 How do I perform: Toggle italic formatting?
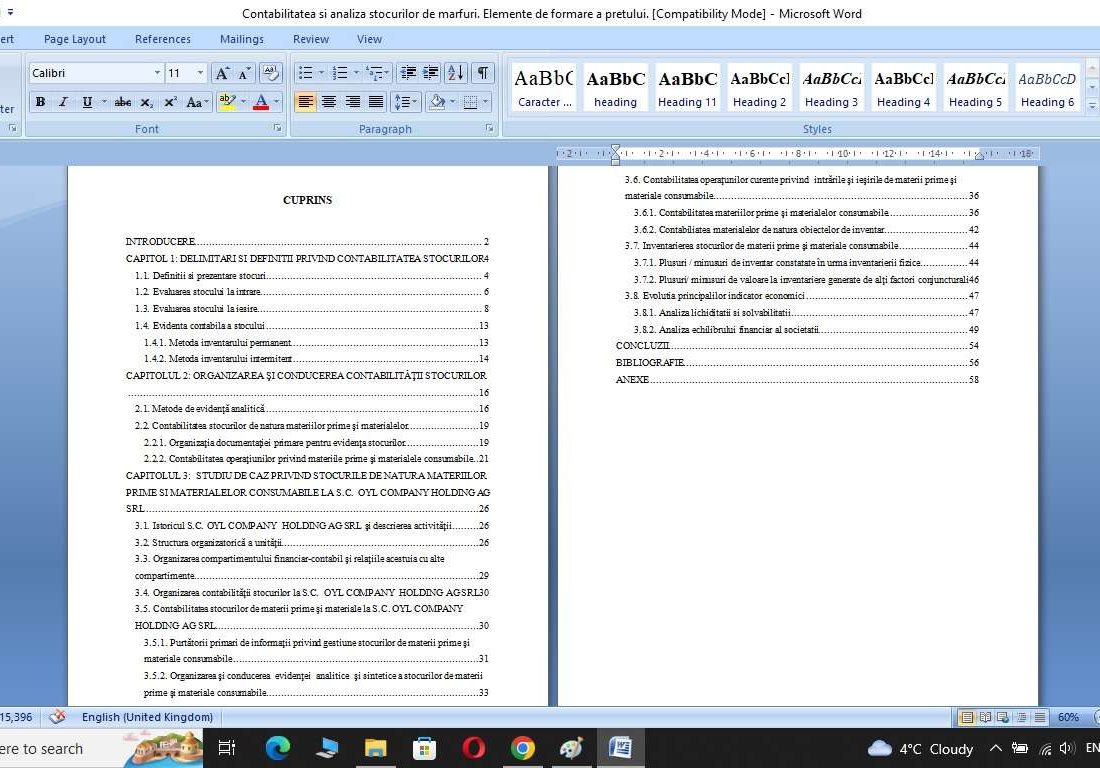[x=63, y=102]
